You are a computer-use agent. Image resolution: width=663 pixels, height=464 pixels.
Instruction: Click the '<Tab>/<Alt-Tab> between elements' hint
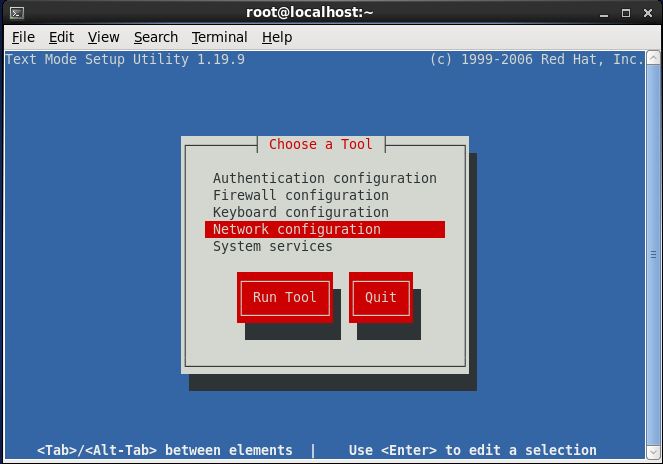pyautogui.click(x=164, y=450)
